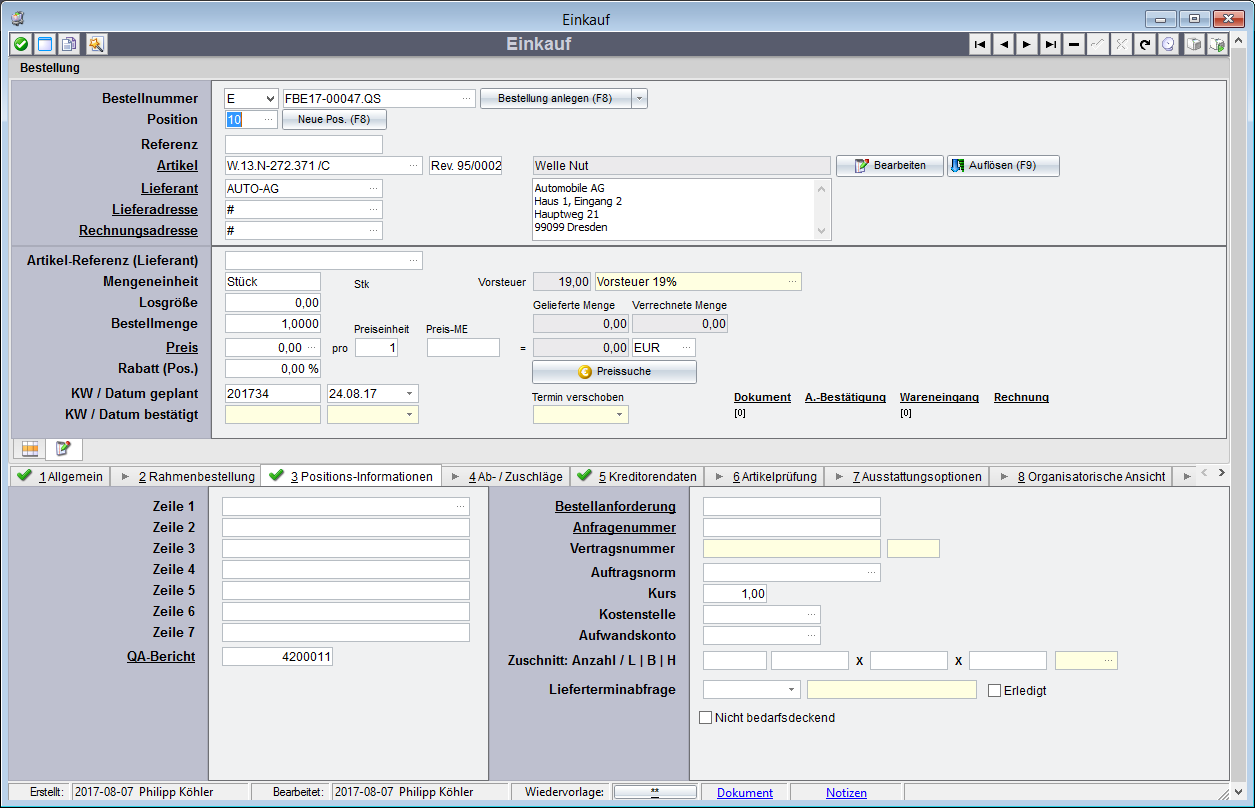
Task: Open lookup dots in Position field
Action: pos(268,119)
